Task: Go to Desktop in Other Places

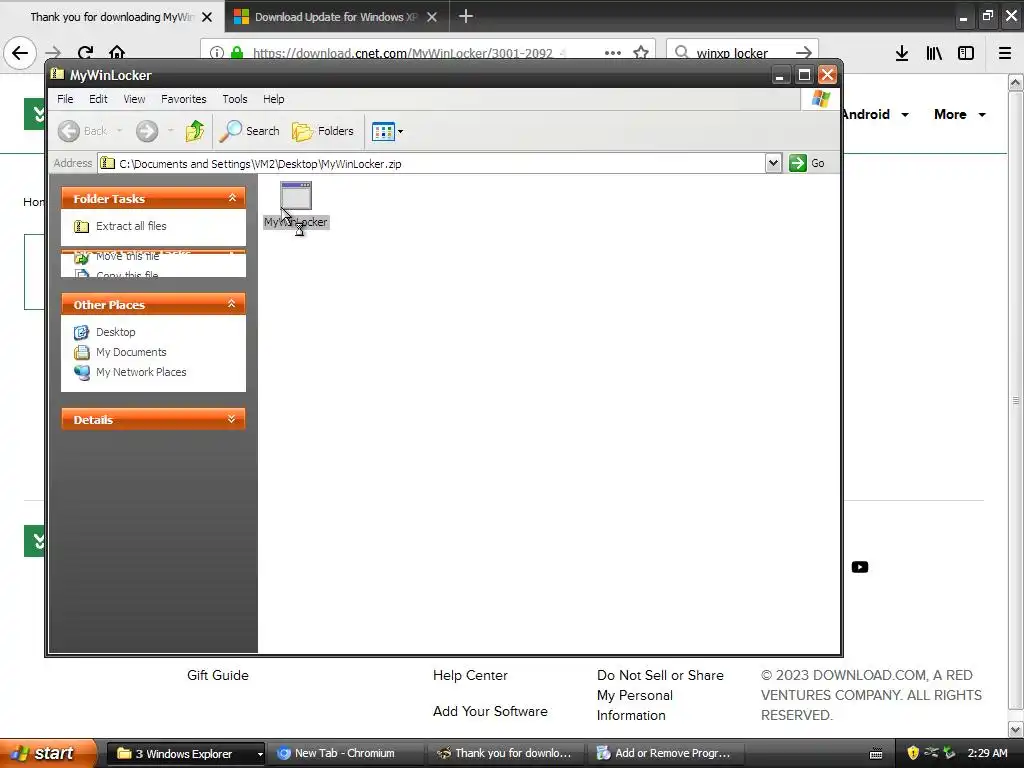Action: pos(116,332)
